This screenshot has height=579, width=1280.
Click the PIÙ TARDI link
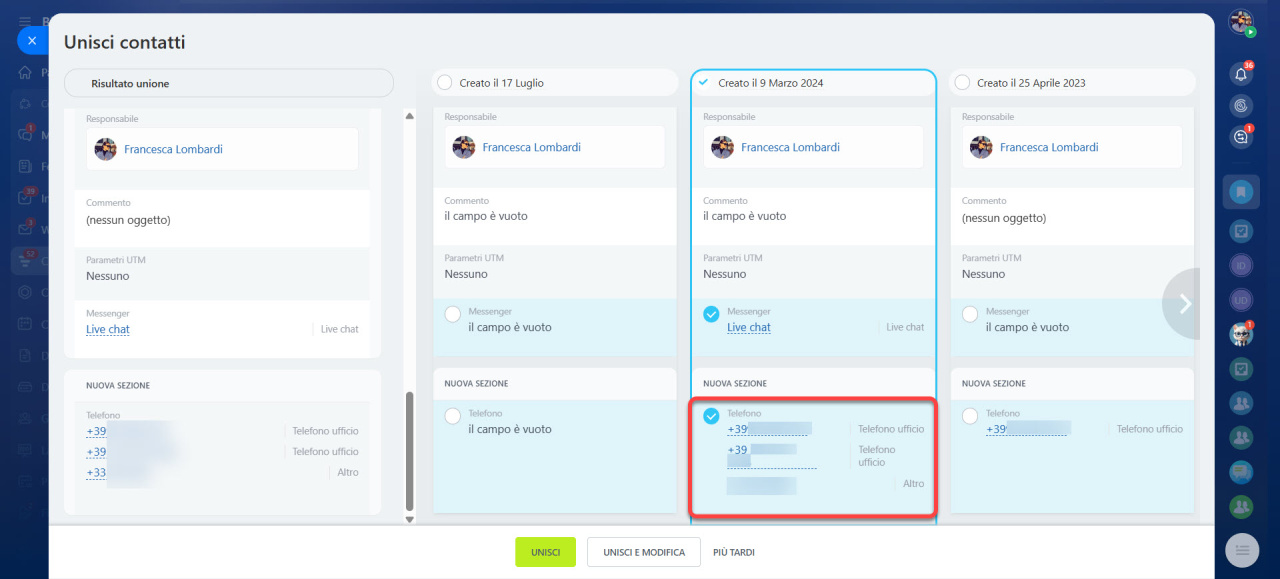734,552
